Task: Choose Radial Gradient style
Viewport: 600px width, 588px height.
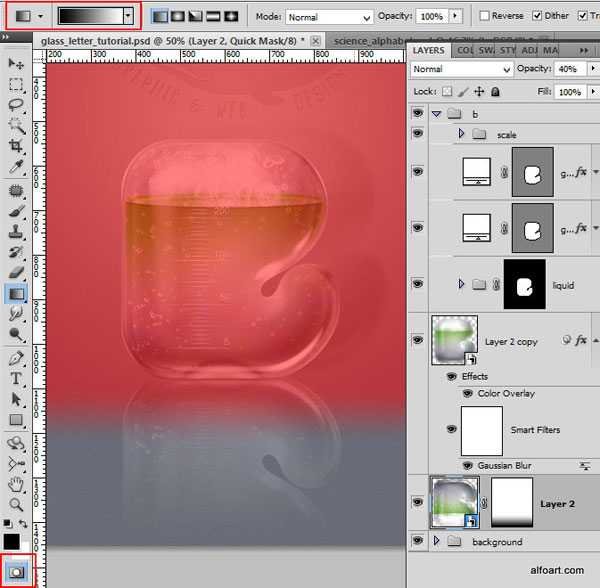Action: [x=178, y=16]
